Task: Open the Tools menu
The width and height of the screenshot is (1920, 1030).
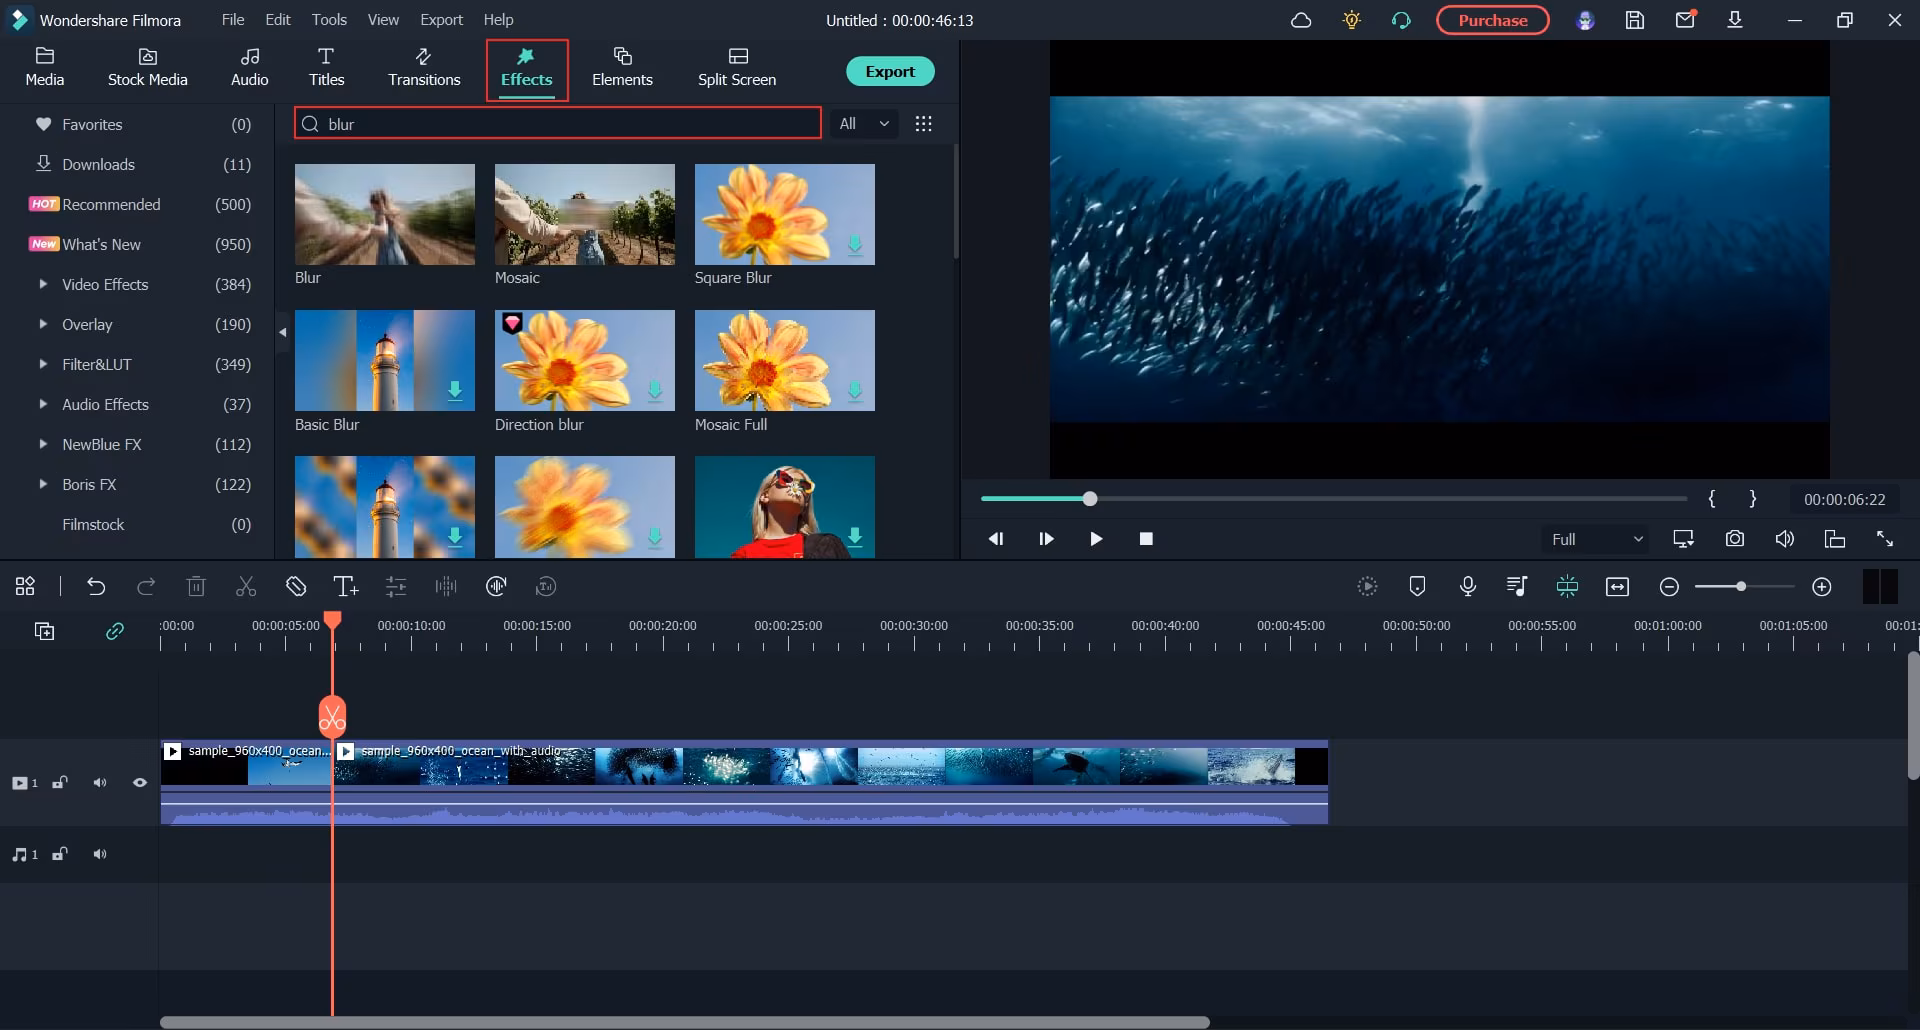Action: (x=329, y=20)
